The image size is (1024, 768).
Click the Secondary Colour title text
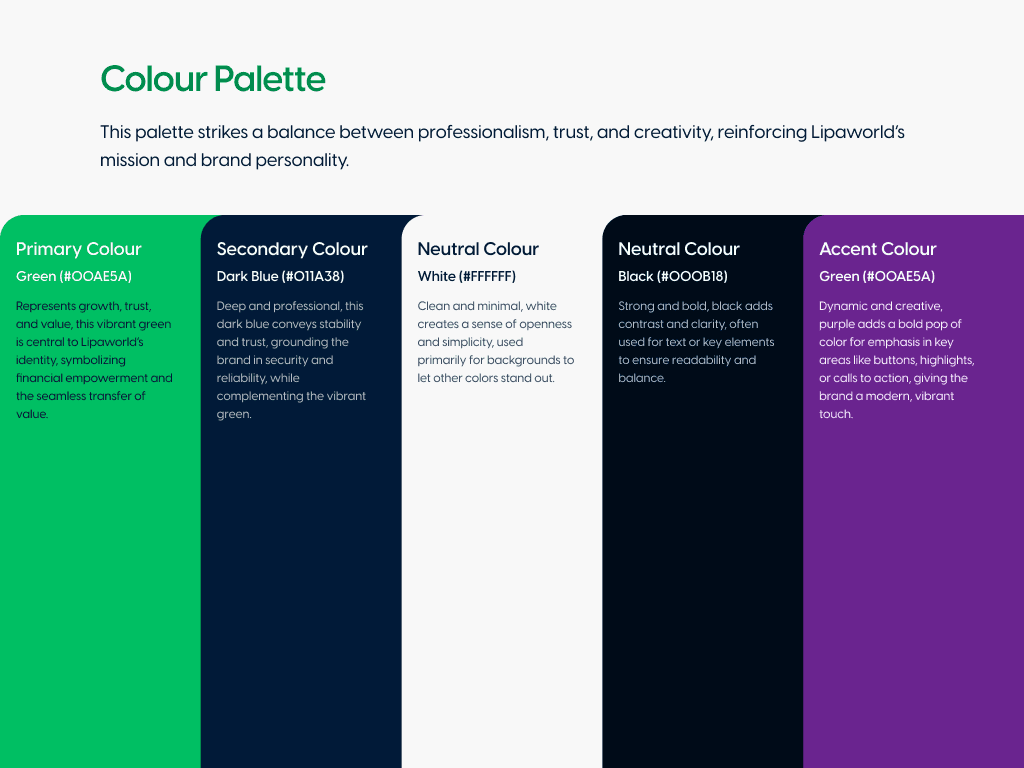coord(292,249)
